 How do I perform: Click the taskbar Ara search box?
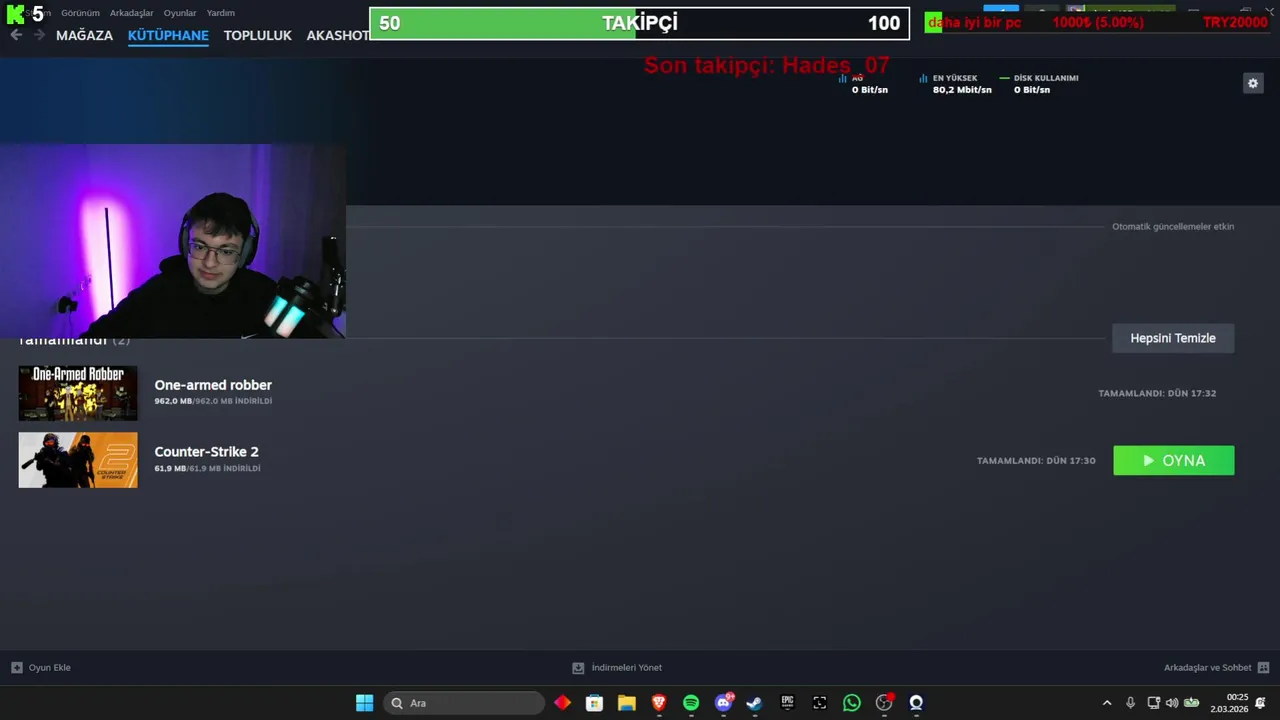click(x=465, y=703)
